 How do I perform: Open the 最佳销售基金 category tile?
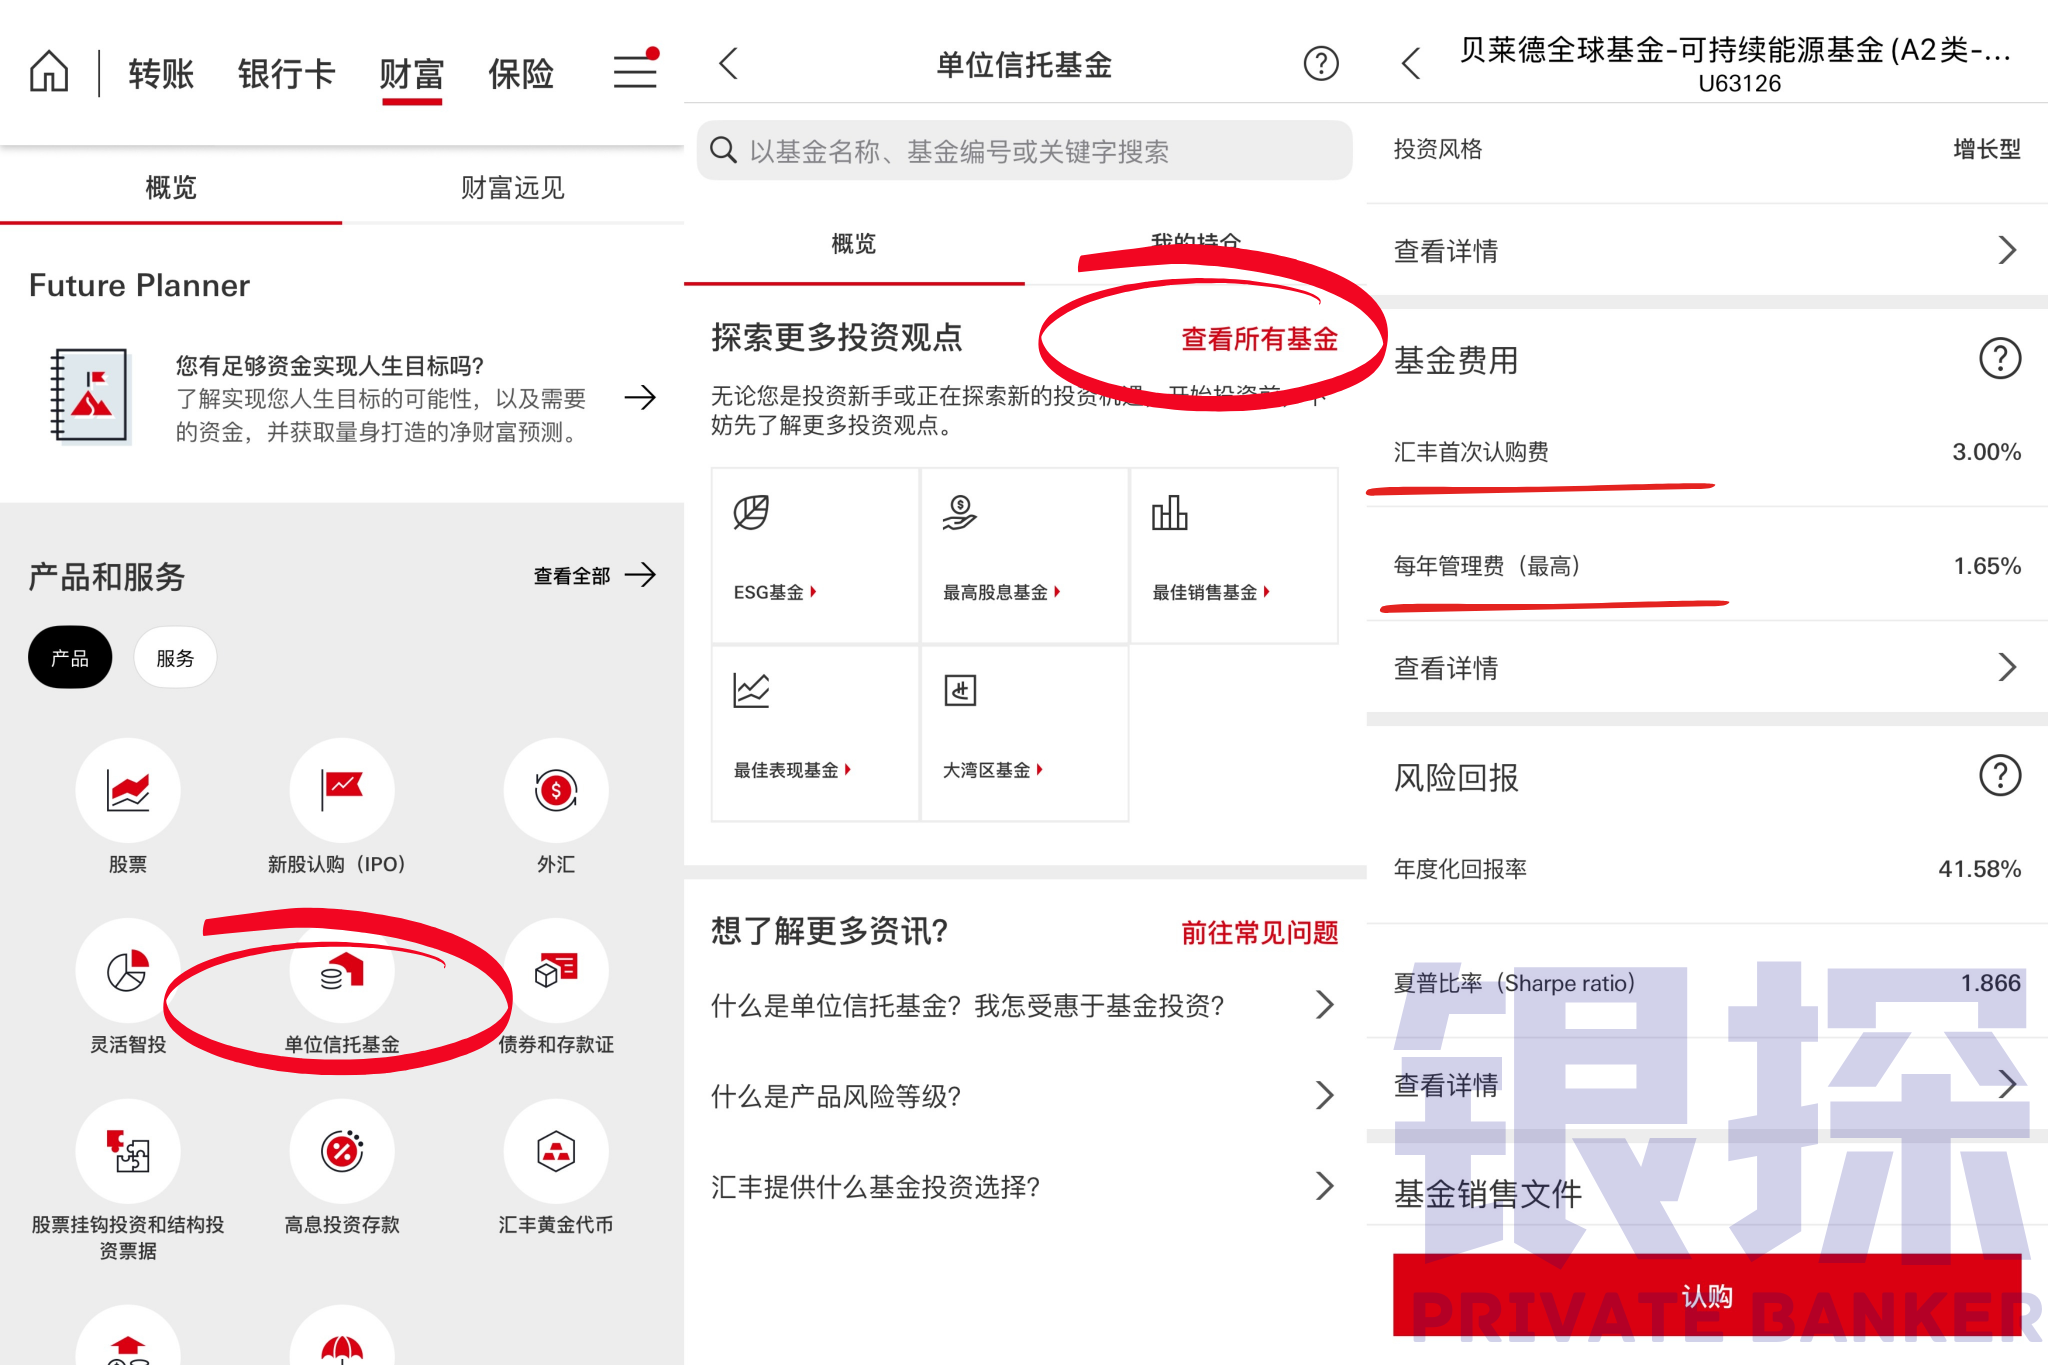click(x=1234, y=555)
